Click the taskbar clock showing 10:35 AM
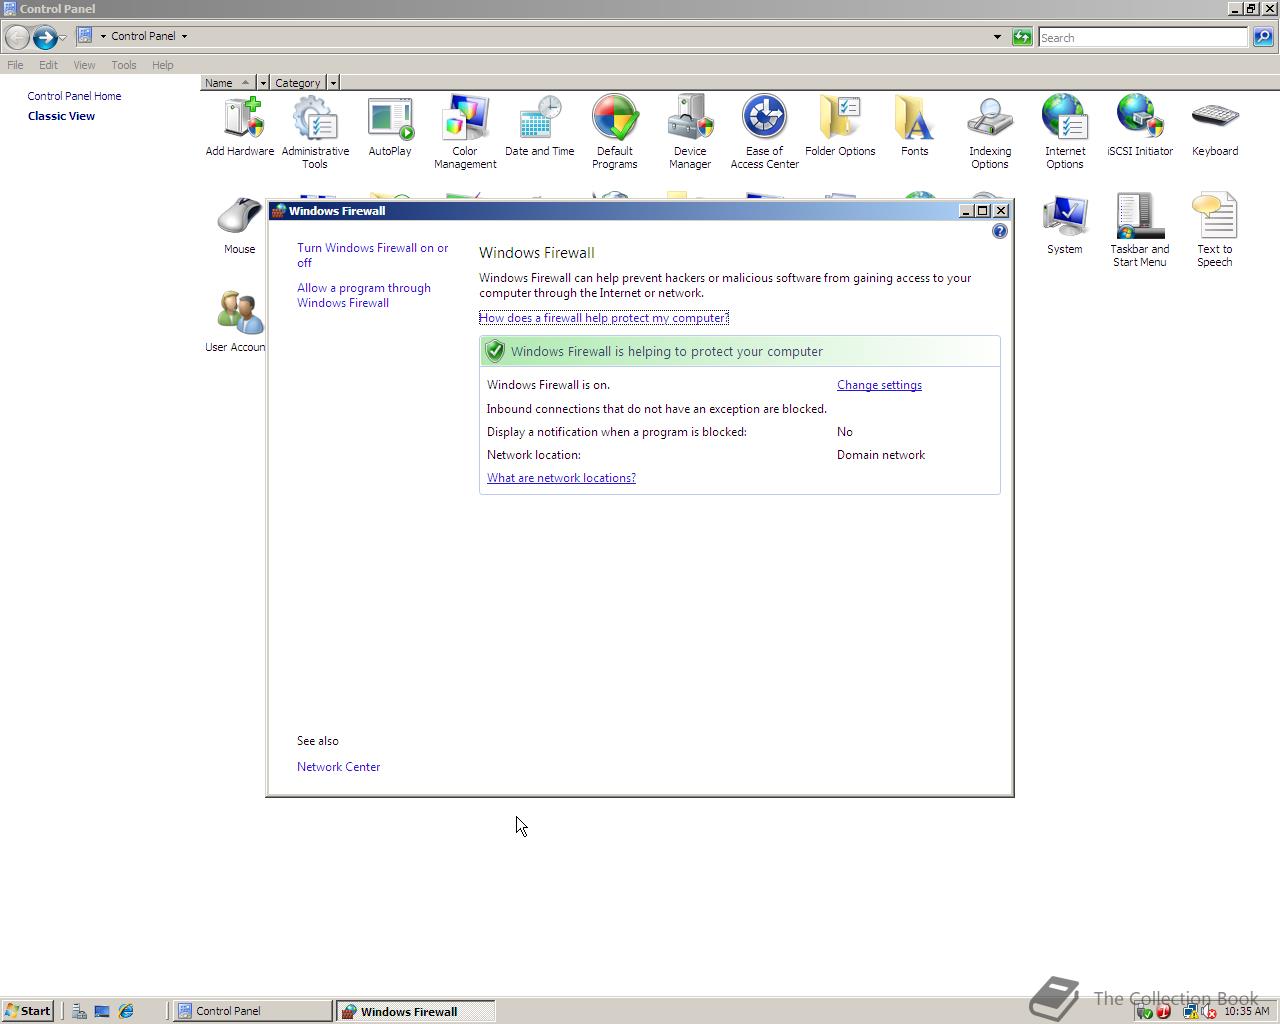The image size is (1280, 1024). pos(1246,1011)
